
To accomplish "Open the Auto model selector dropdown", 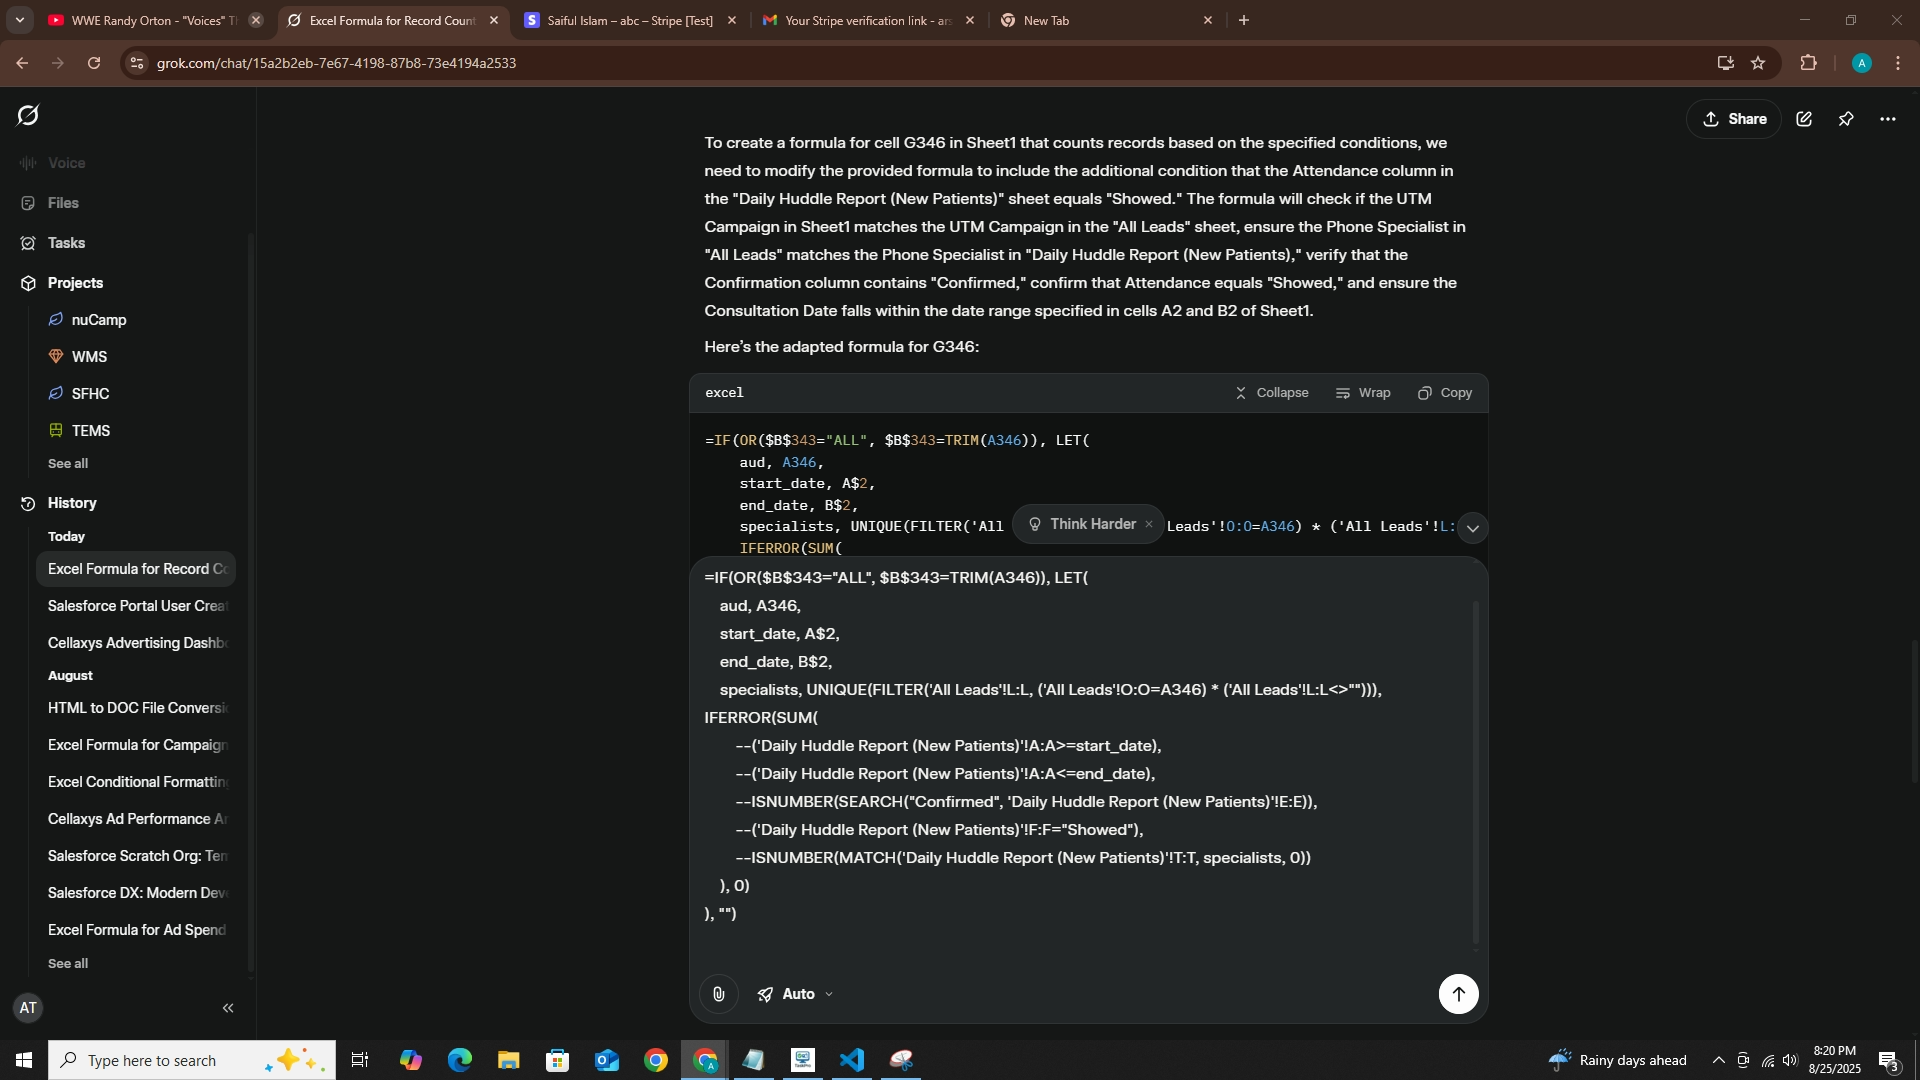I will [x=796, y=994].
